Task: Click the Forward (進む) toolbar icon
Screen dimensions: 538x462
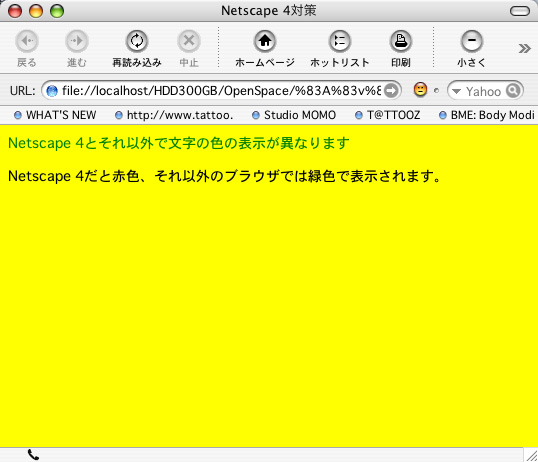Action: point(77,41)
